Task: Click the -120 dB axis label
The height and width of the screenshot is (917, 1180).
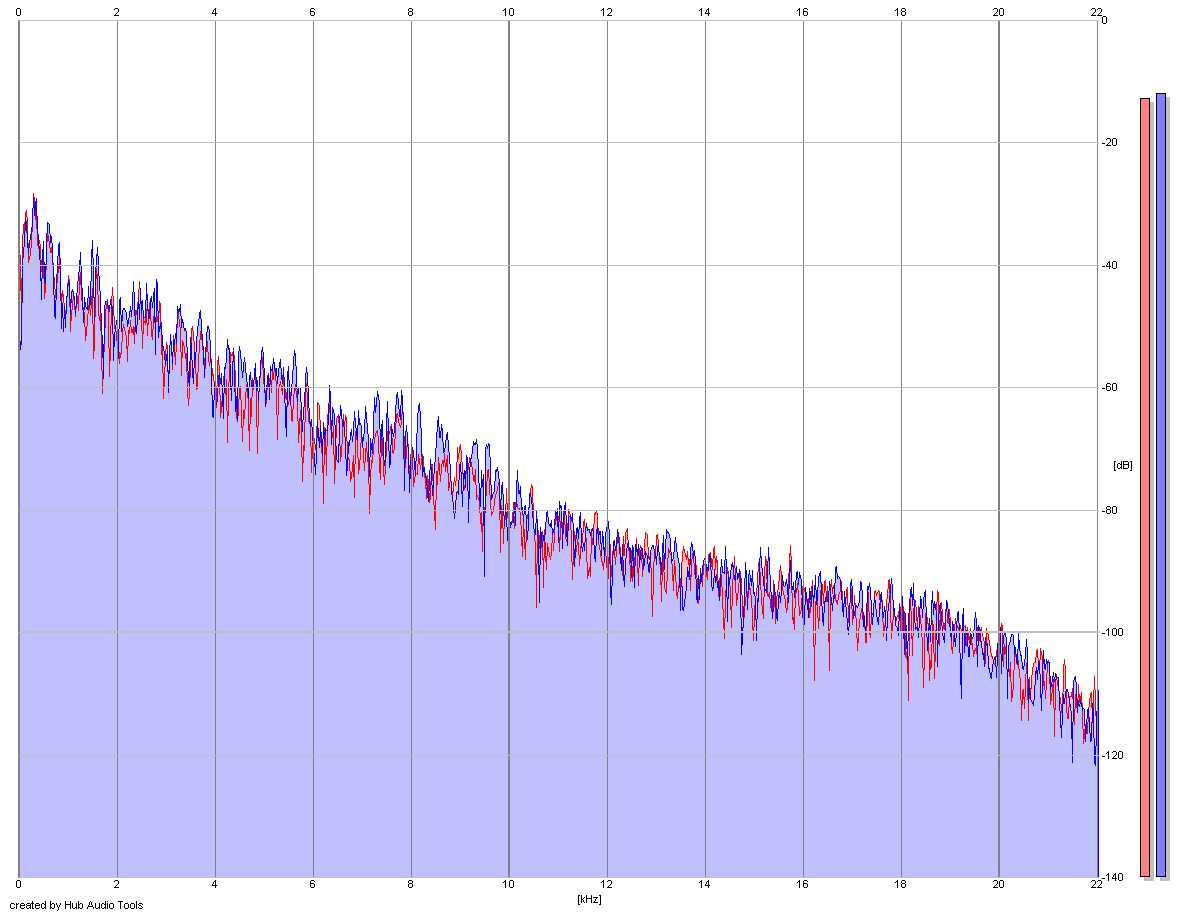Action: coord(1112,755)
